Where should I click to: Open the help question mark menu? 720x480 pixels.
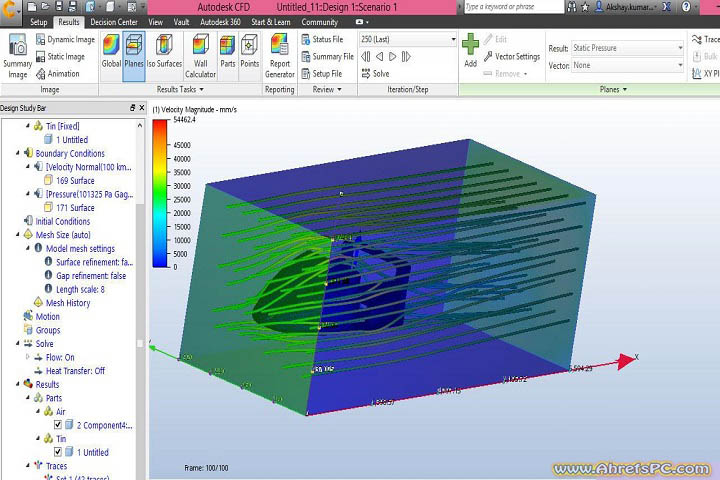tap(686, 7)
